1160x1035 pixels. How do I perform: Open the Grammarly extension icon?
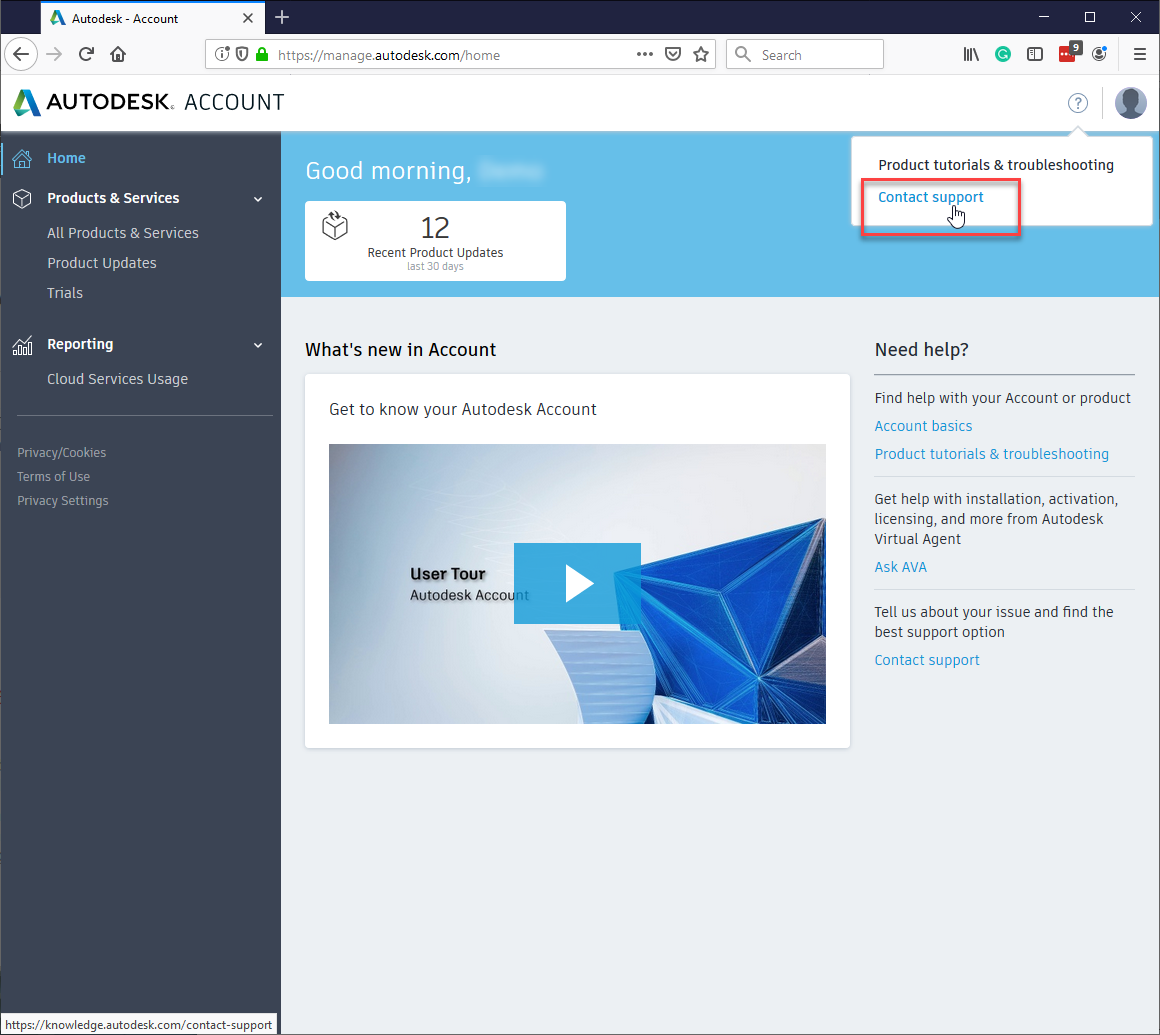coord(1002,54)
